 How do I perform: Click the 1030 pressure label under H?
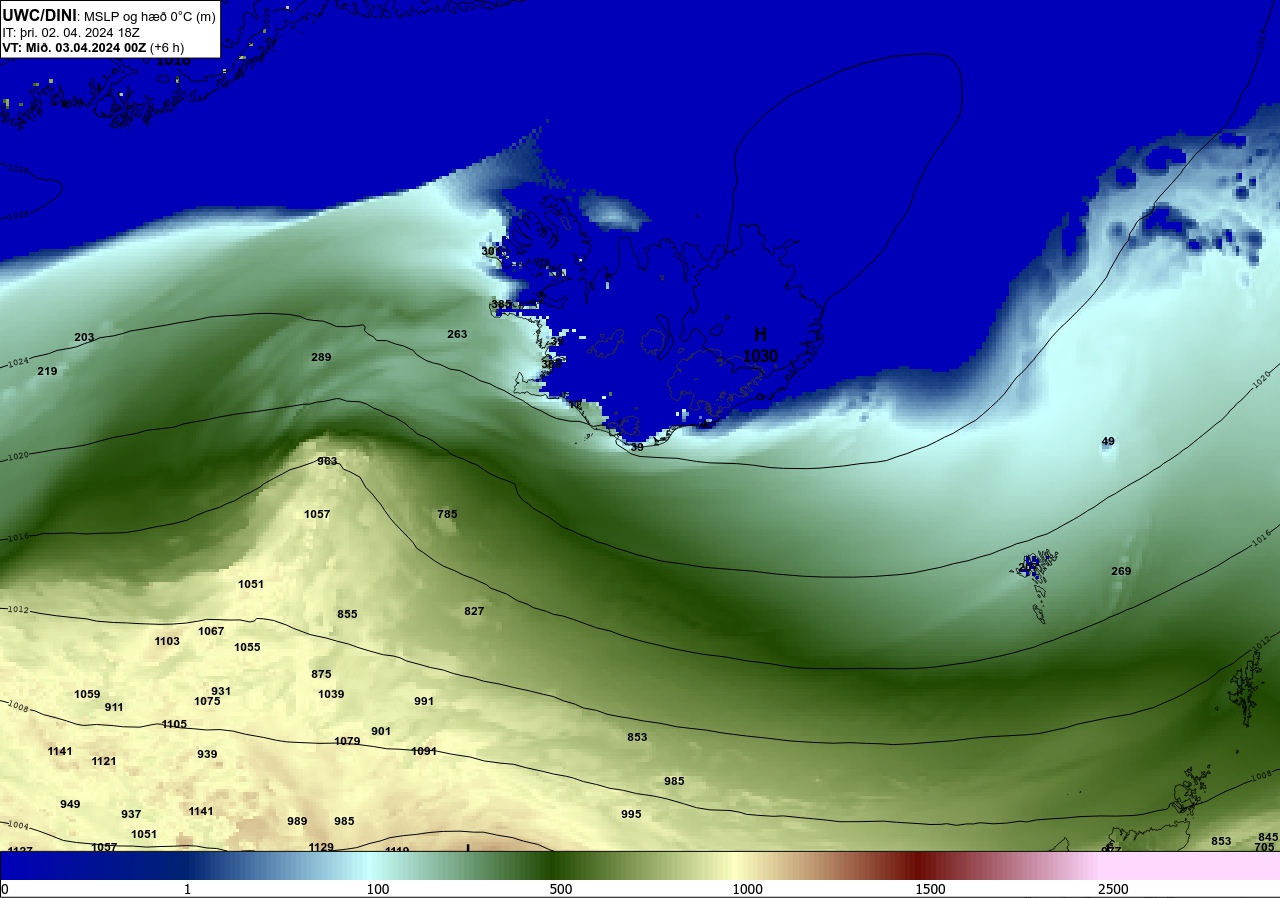pos(760,356)
